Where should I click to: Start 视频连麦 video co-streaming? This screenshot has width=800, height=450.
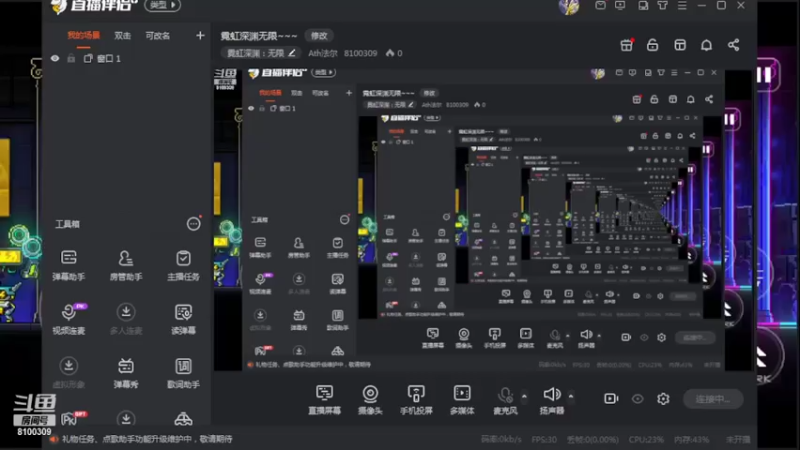[x=68, y=319]
